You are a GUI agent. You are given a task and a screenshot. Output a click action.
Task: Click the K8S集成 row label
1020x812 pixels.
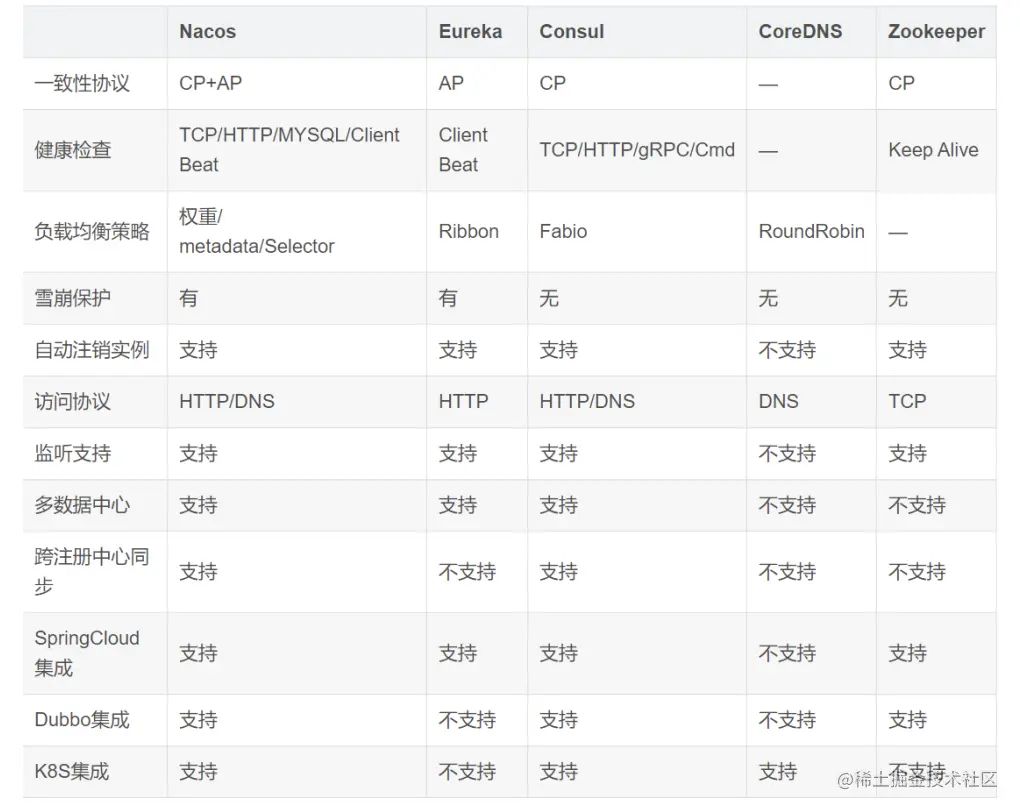tap(72, 771)
